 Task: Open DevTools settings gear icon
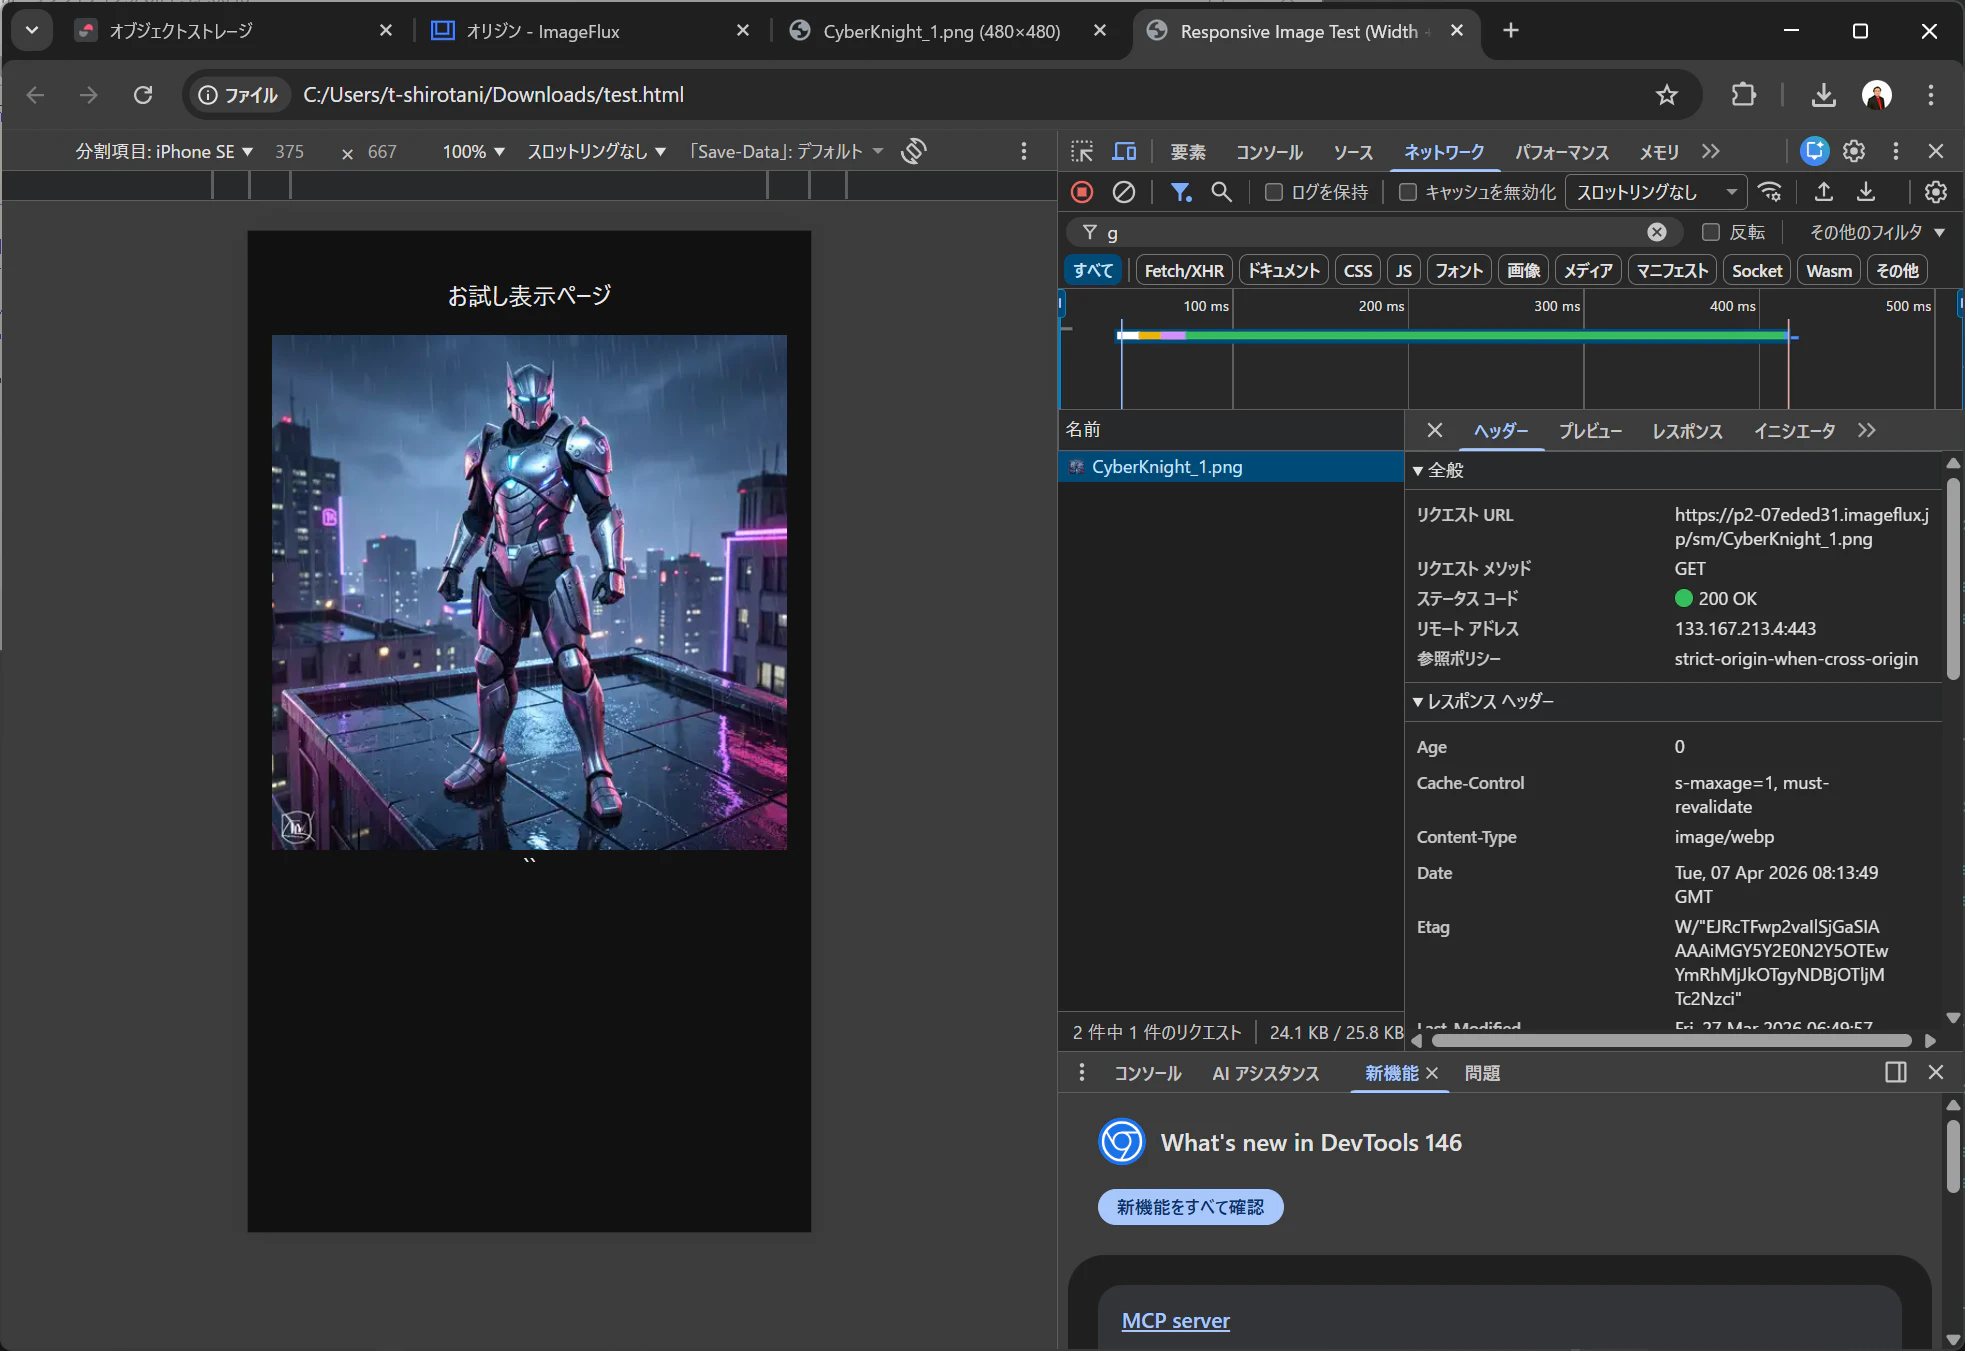(1854, 151)
